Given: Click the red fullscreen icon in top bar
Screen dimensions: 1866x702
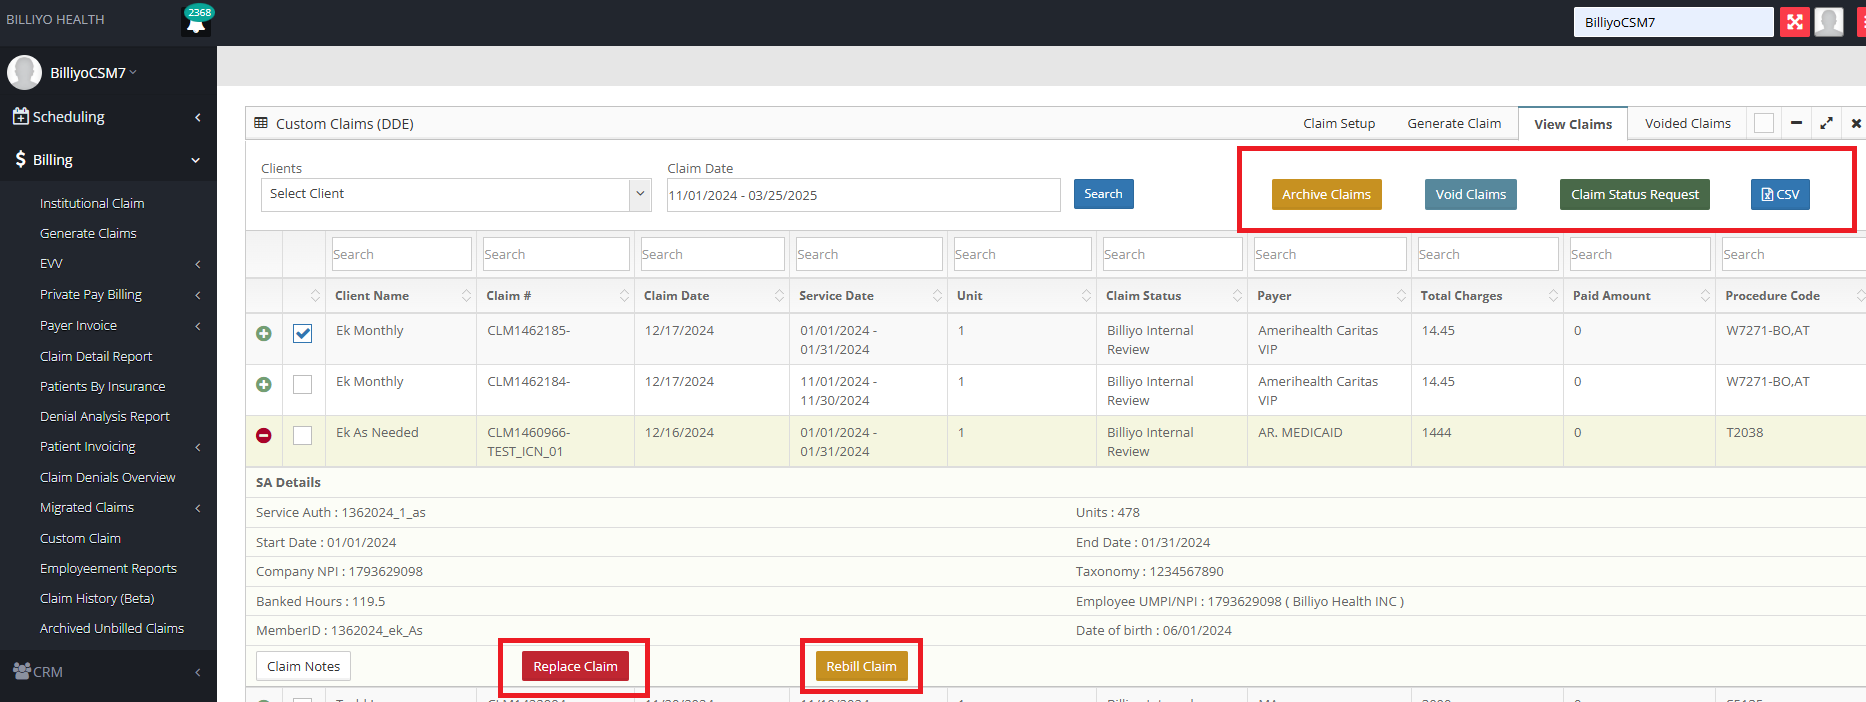Looking at the screenshot, I should tap(1795, 22).
